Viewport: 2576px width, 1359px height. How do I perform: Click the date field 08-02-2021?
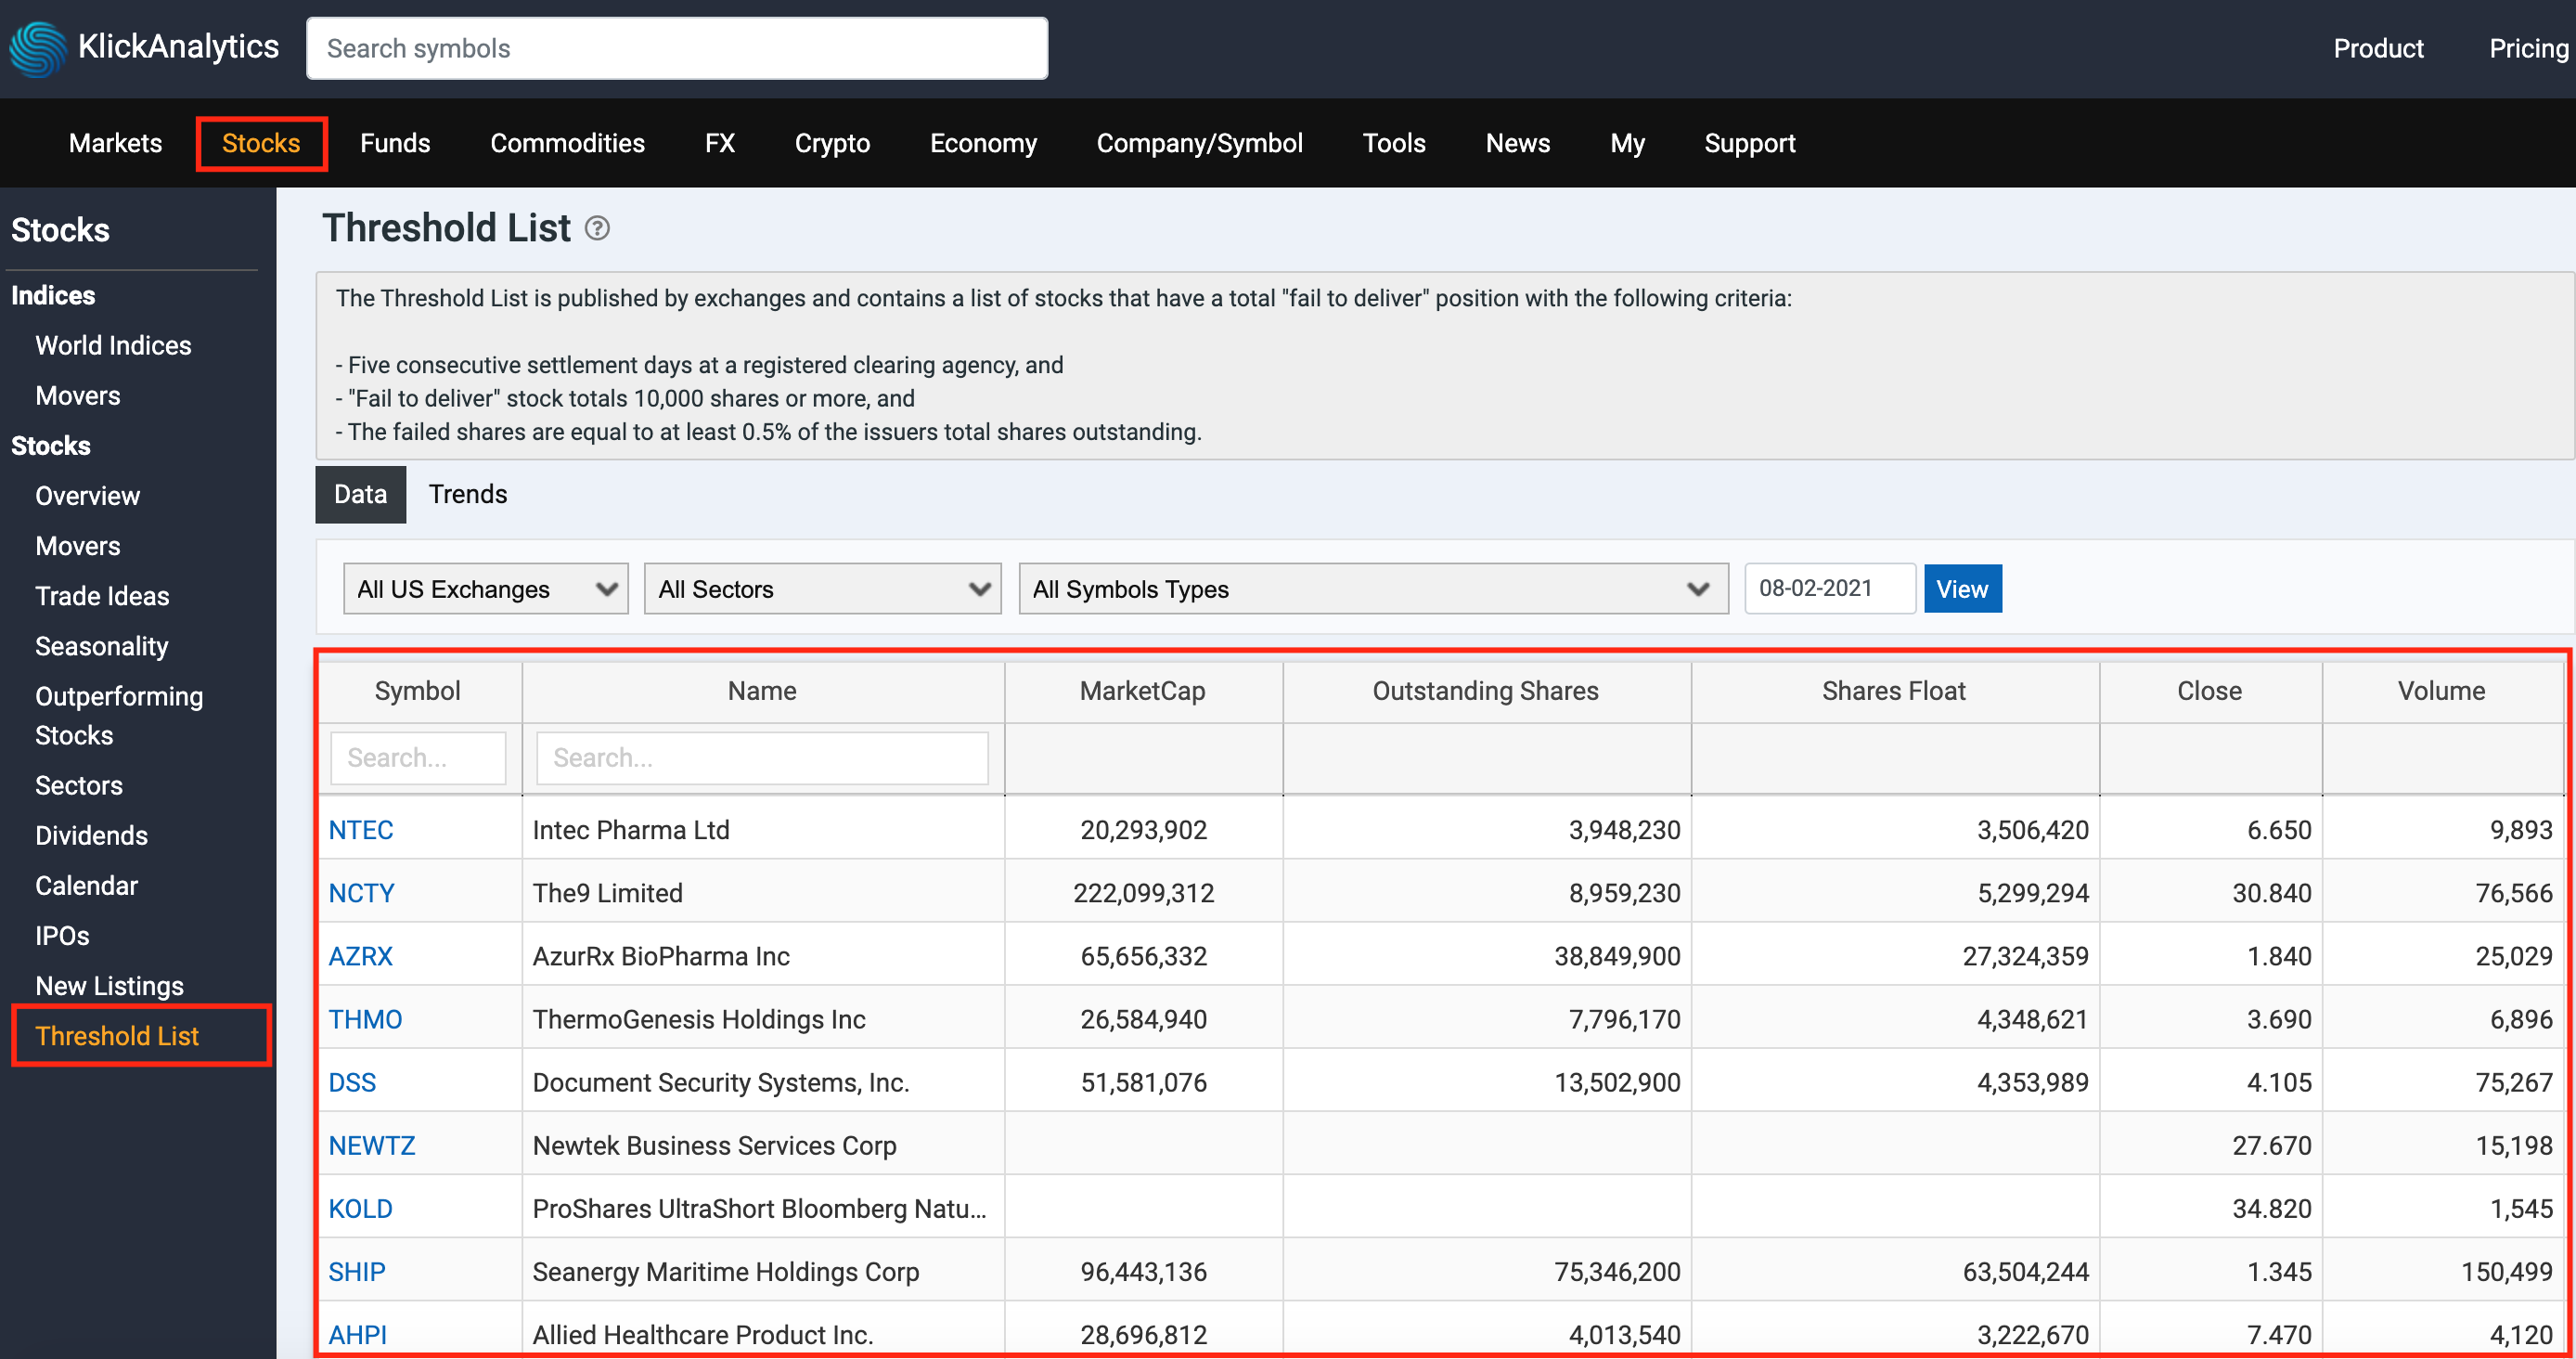pos(1829,588)
